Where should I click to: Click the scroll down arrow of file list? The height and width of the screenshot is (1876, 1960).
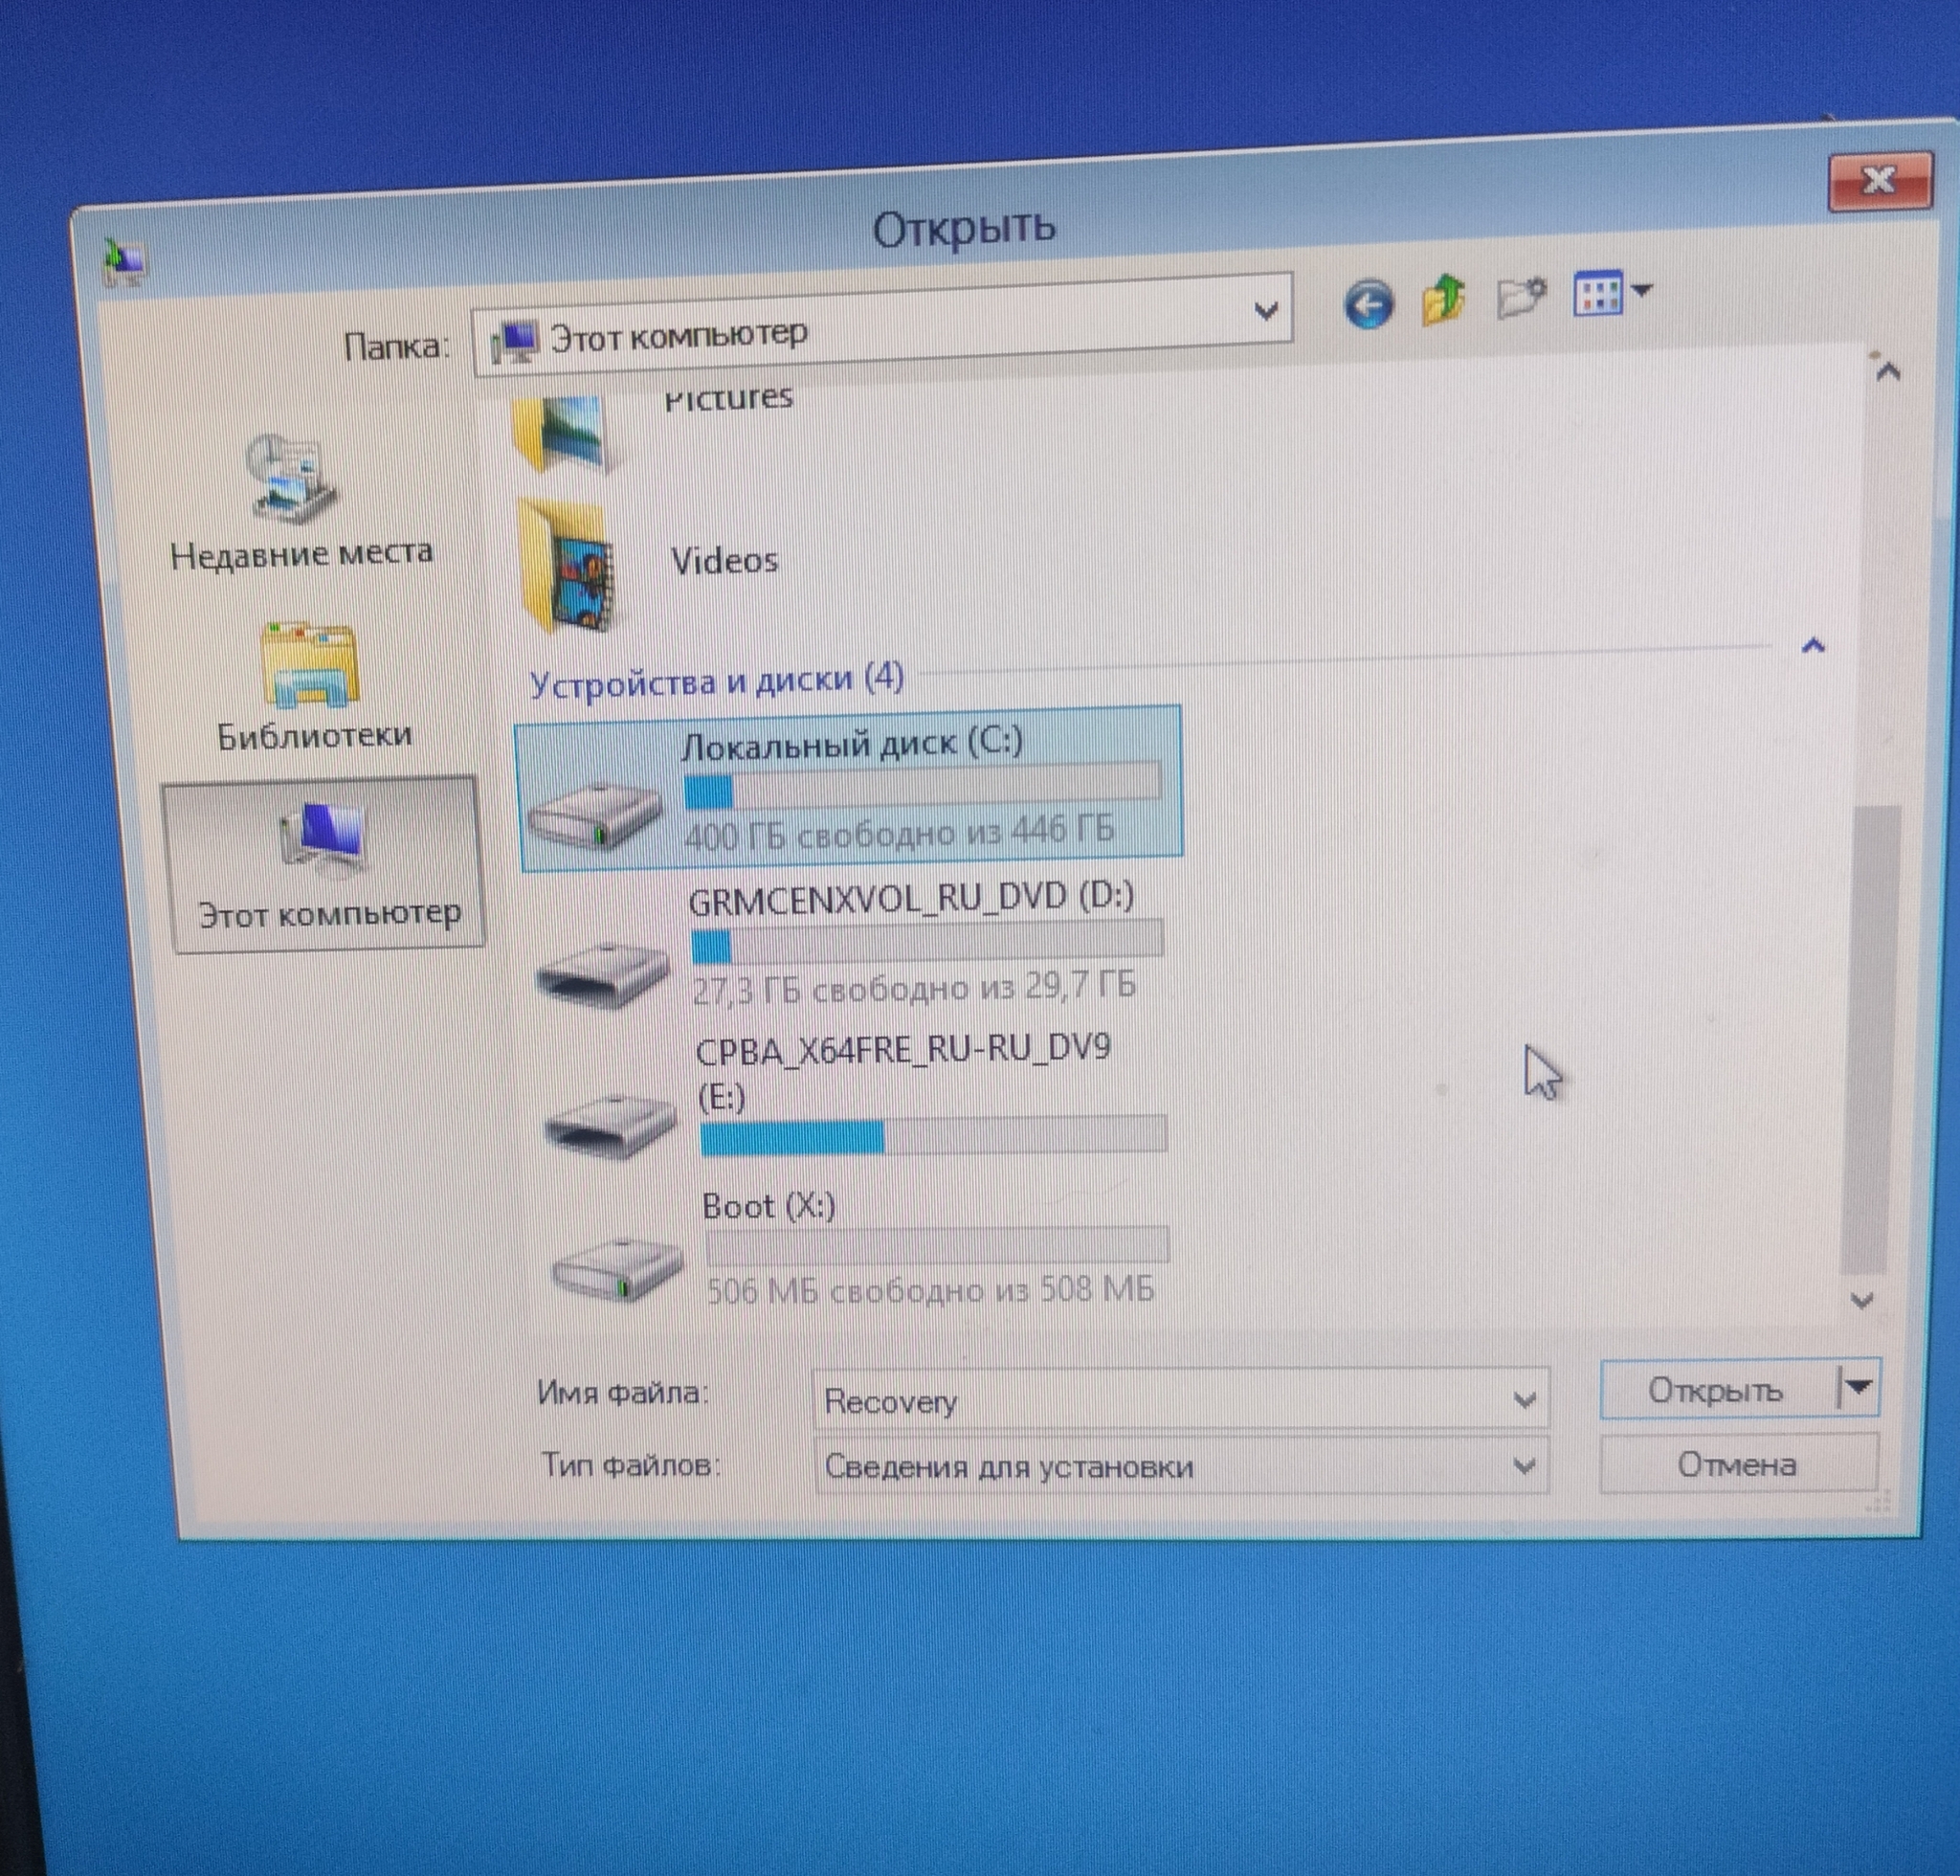(1861, 1300)
